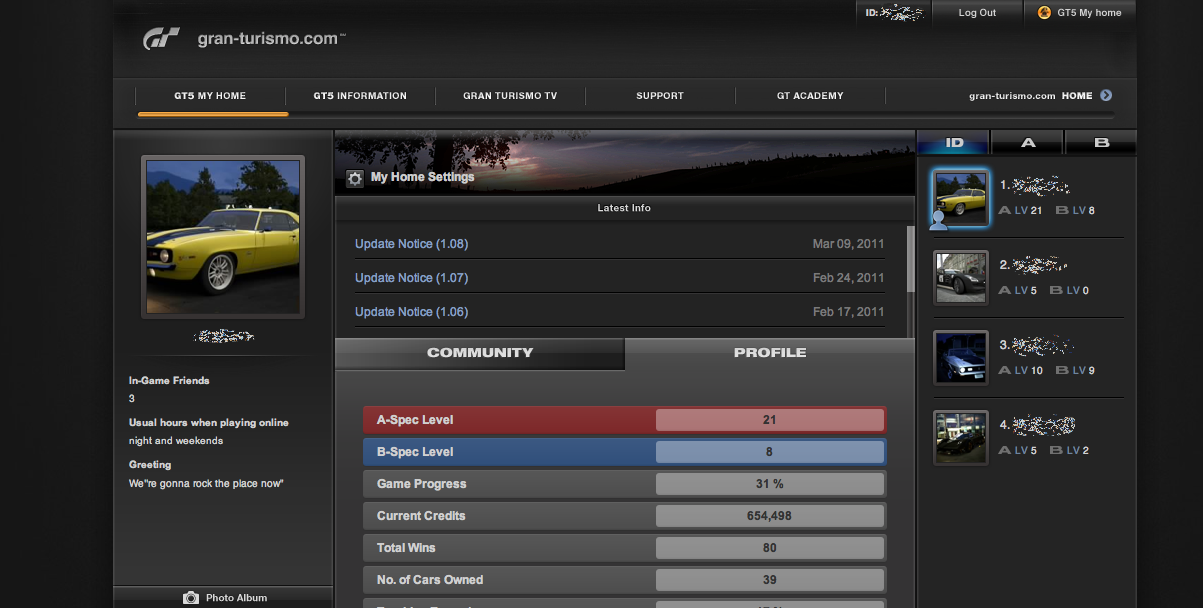Screen dimensions: 1203x608
Task: Click the Game Progress 31 % value
Action: coord(770,484)
